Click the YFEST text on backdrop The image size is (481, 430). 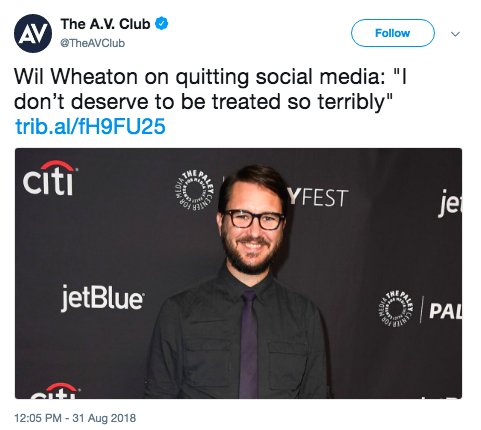(318, 198)
